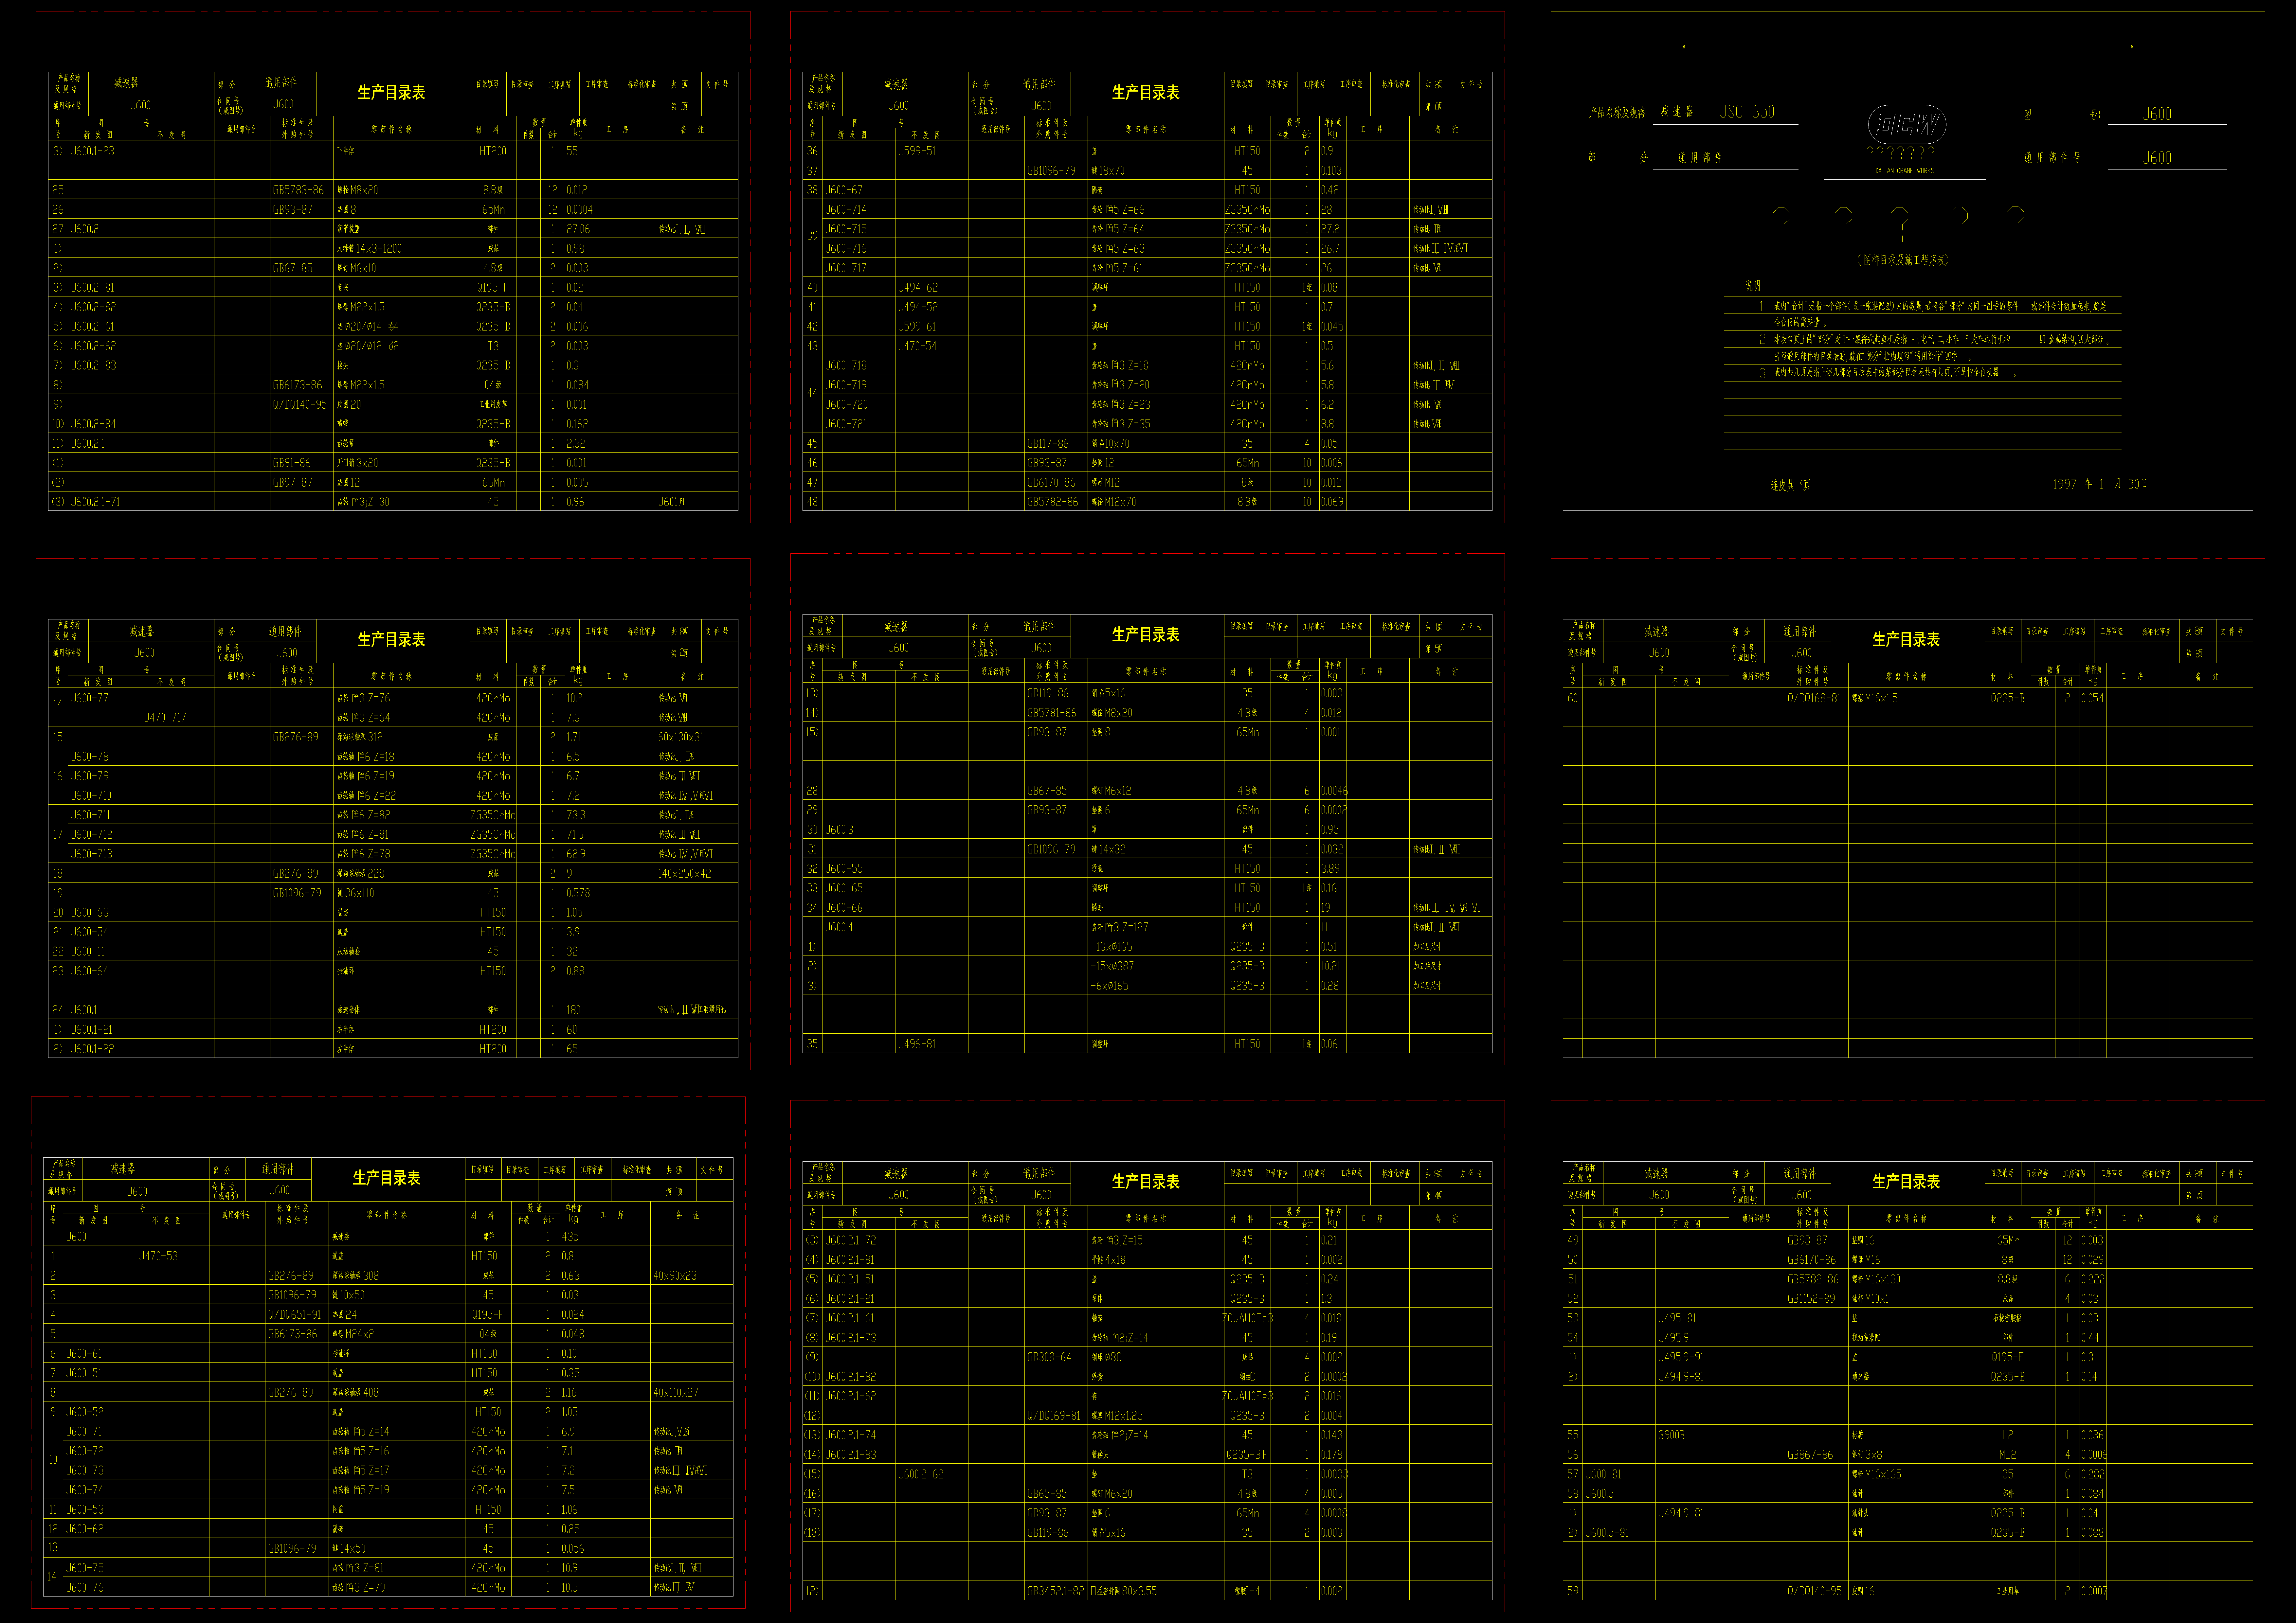2296x1623 pixels.
Task: Click the J495.9-91 reference
Action: [x=1681, y=1357]
